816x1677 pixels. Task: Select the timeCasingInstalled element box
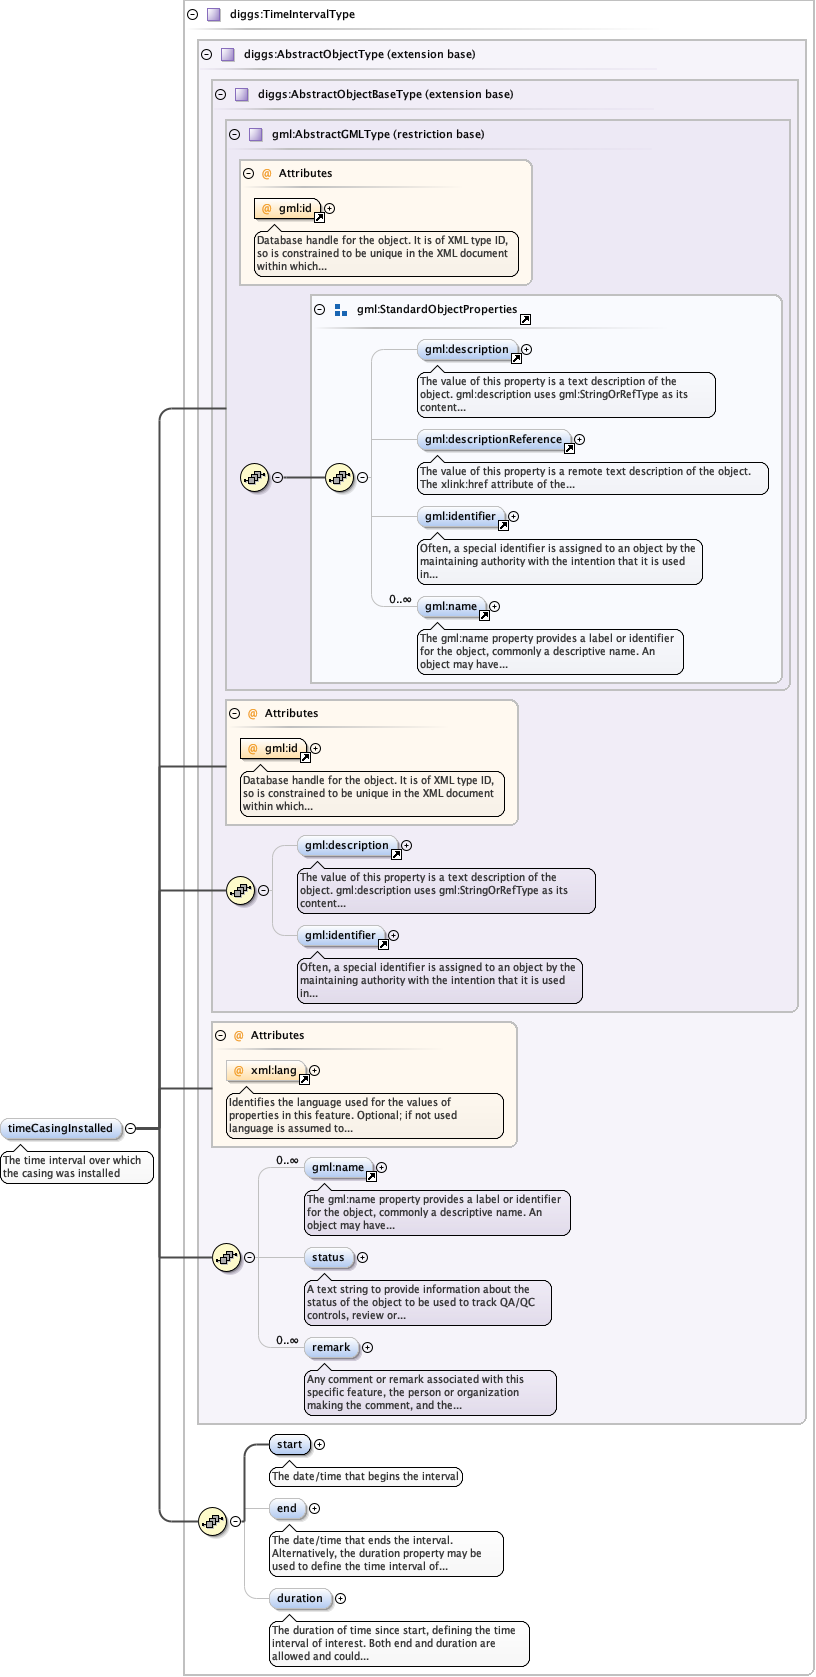click(61, 1129)
